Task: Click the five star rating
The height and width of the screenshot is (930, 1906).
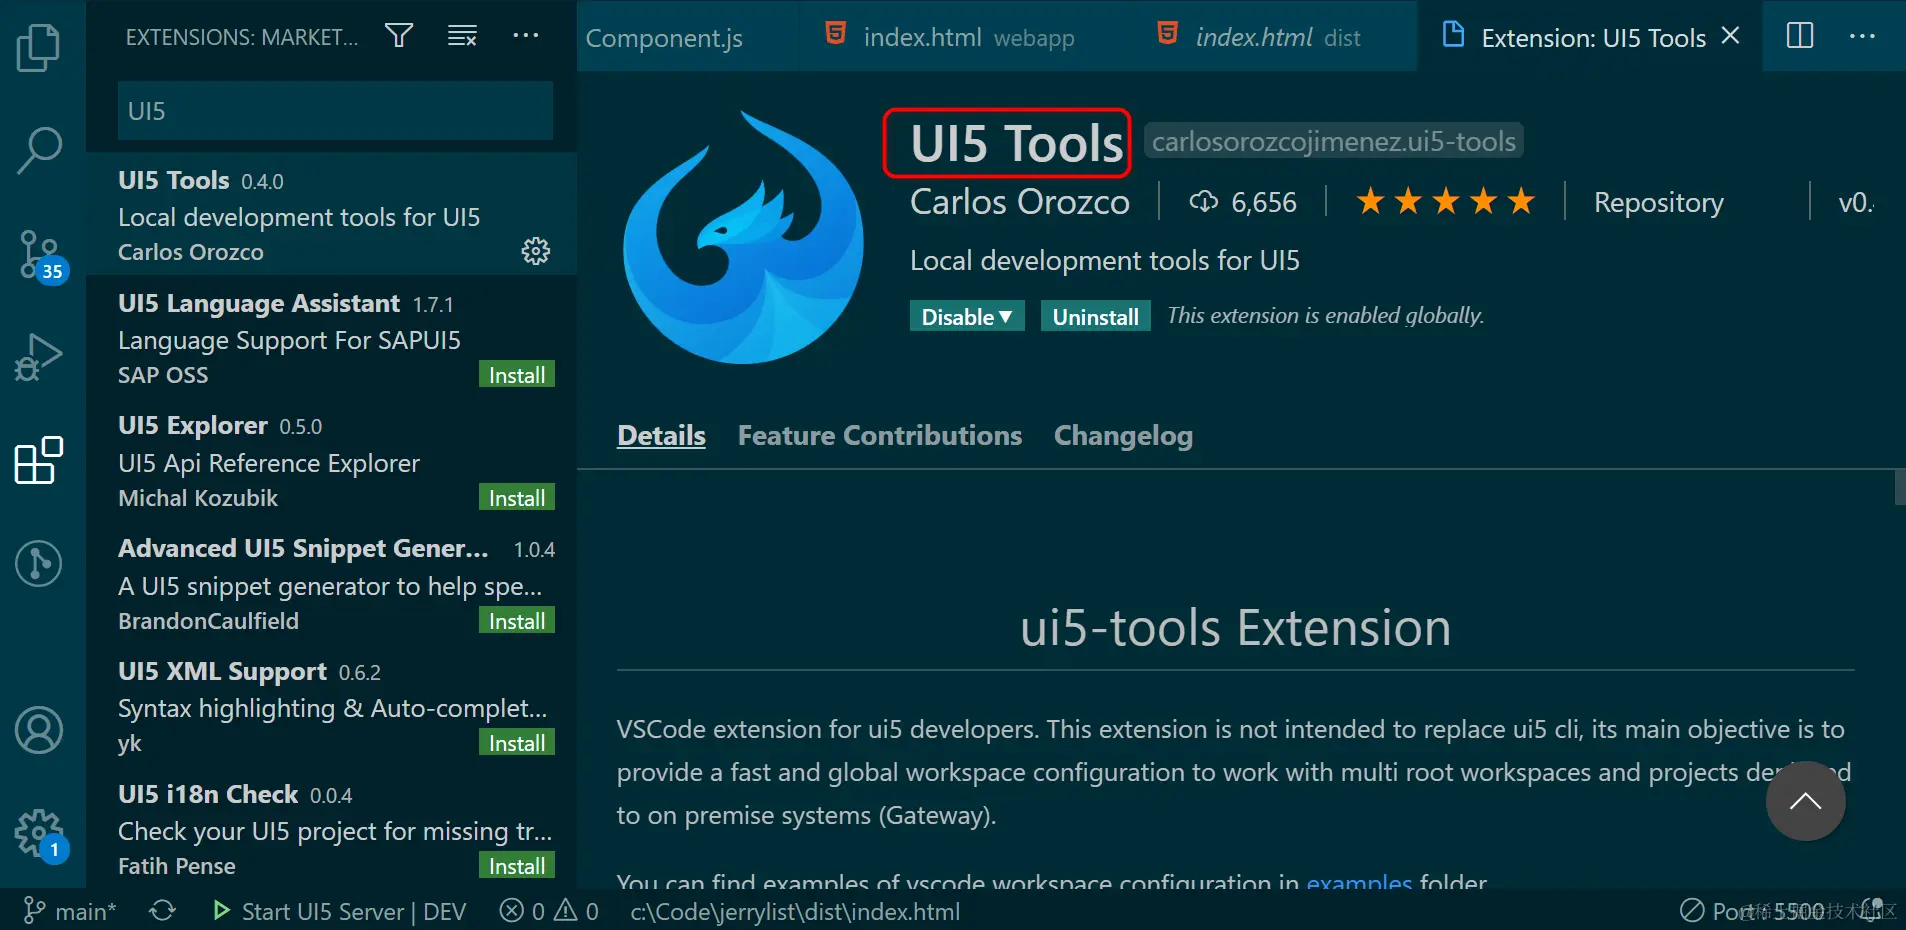Action: [1445, 202]
